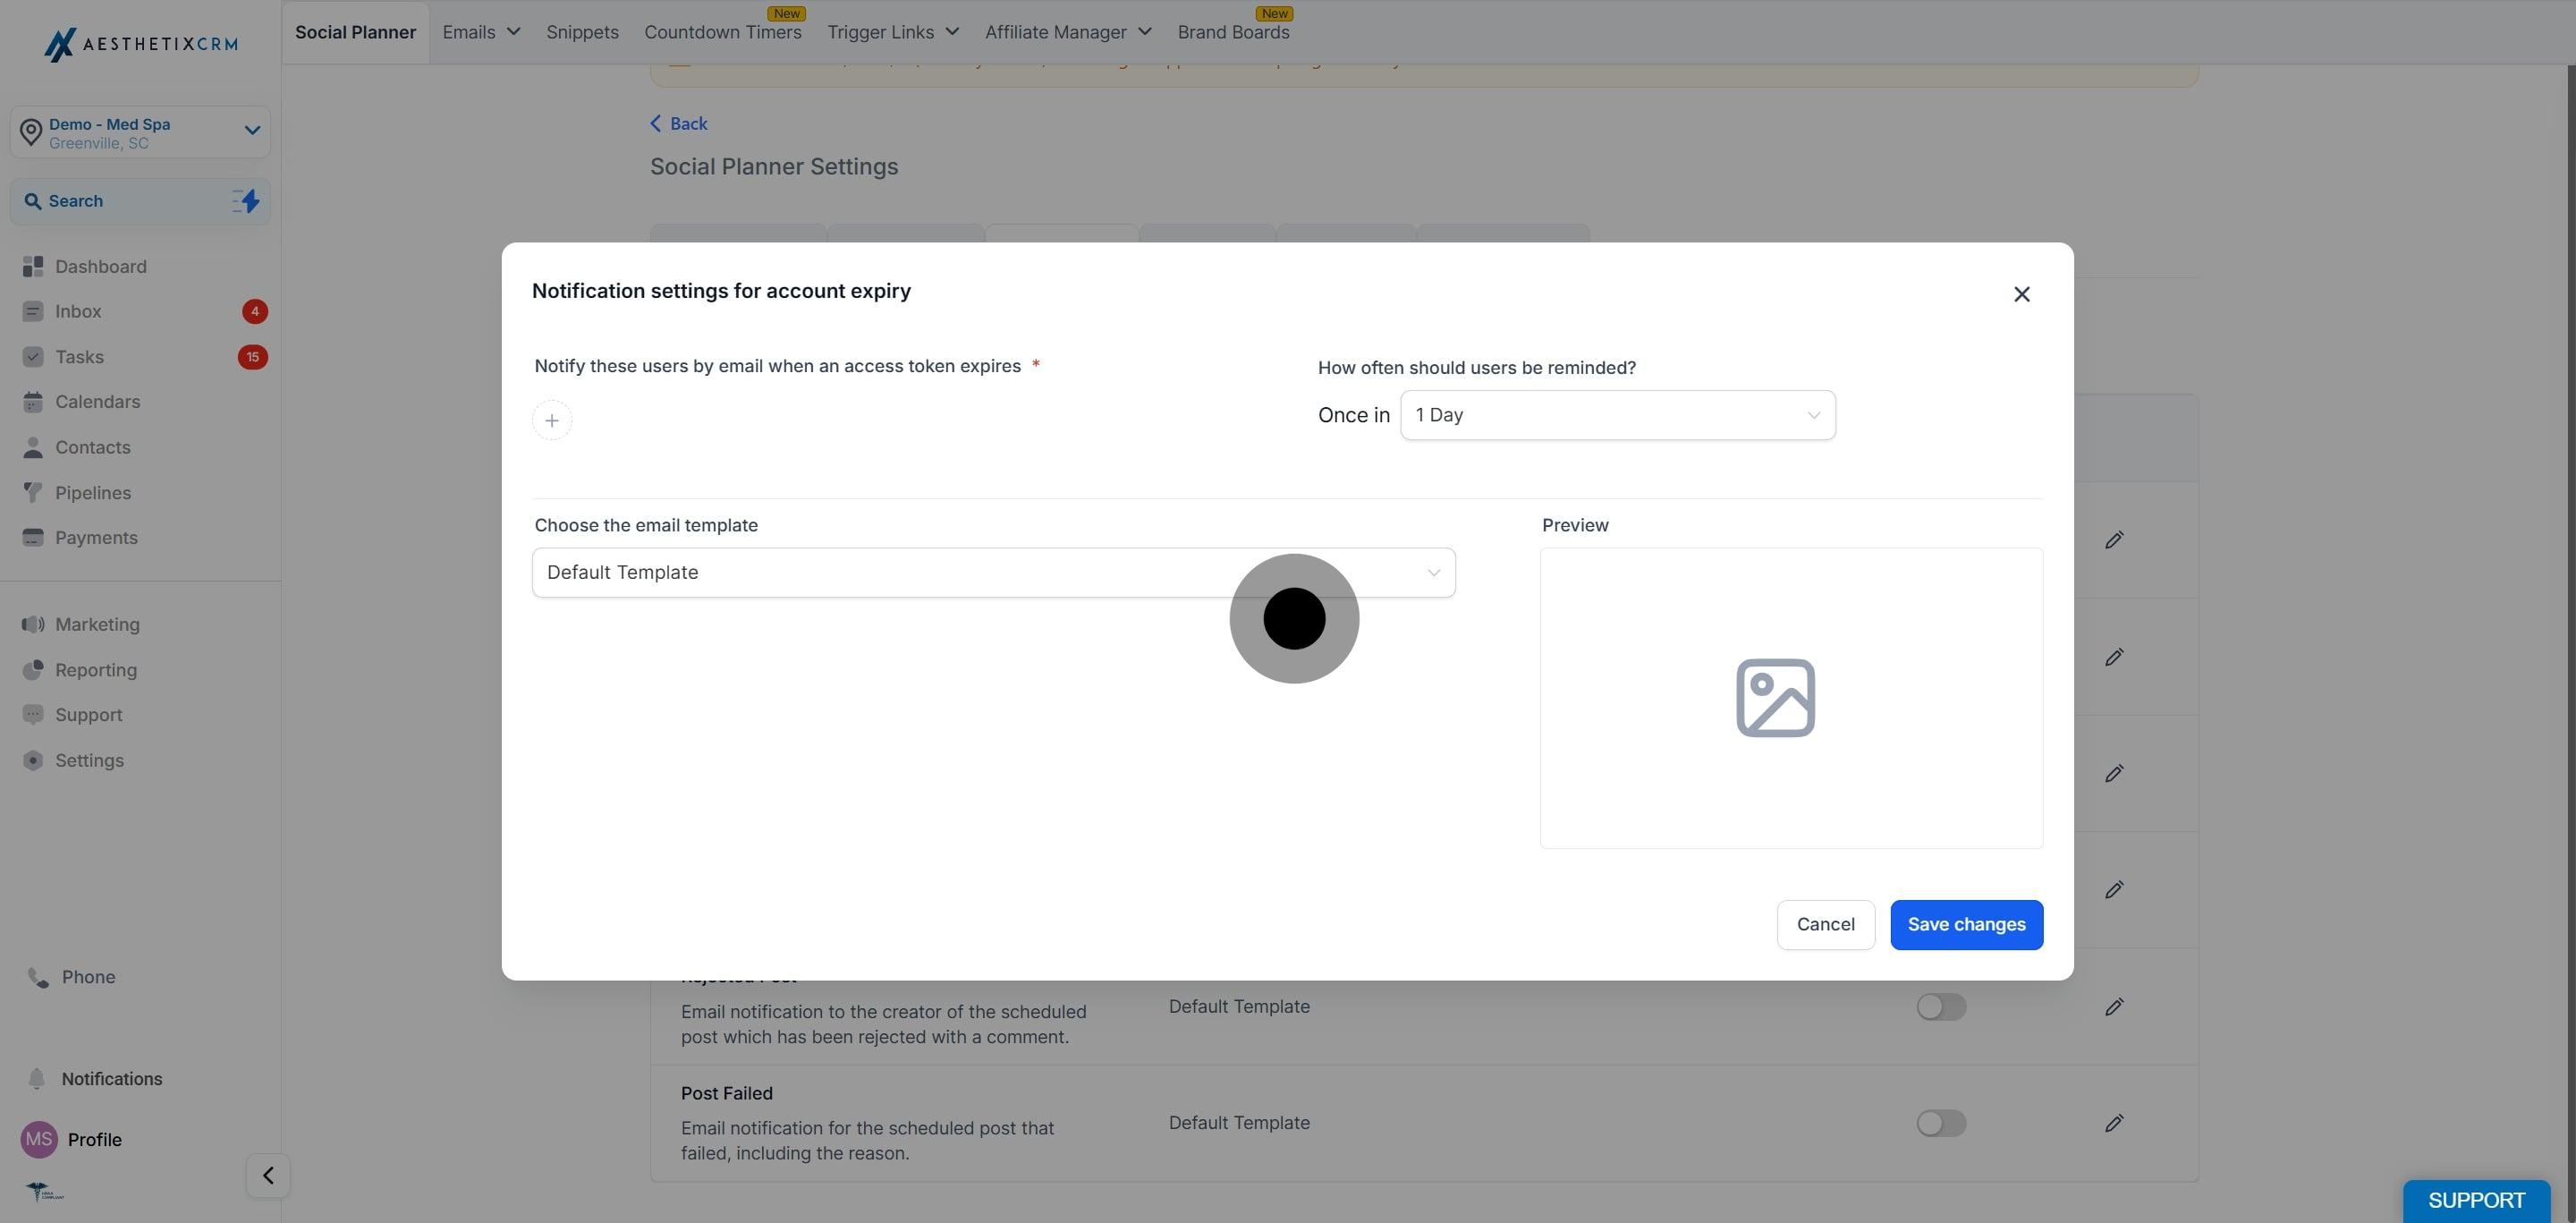Expand the Demo - Med Spa location selector
The image size is (2576, 1223).
click(x=140, y=132)
